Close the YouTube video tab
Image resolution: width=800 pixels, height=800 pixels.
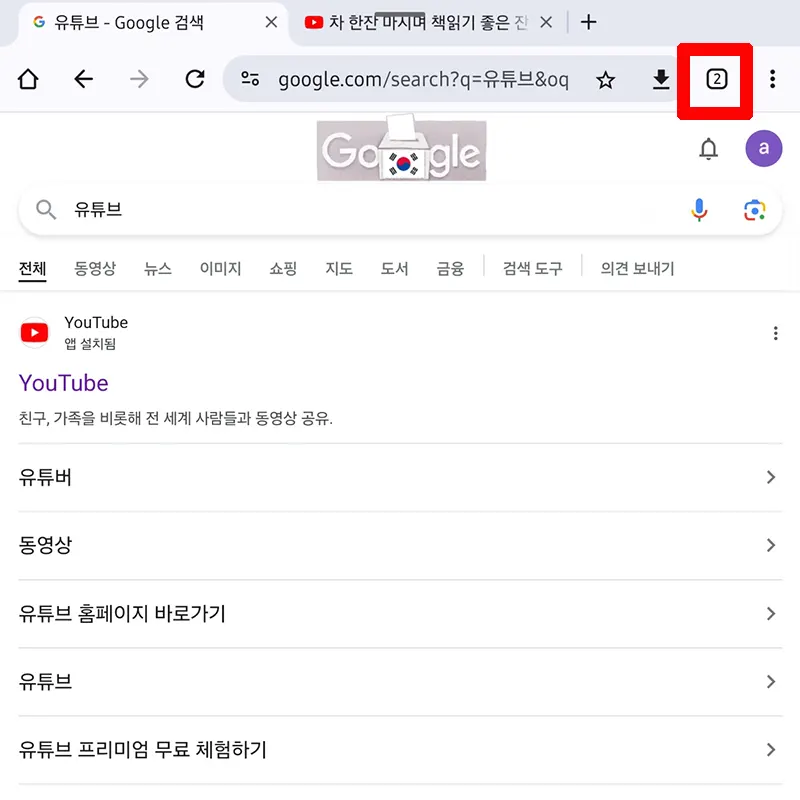(546, 22)
